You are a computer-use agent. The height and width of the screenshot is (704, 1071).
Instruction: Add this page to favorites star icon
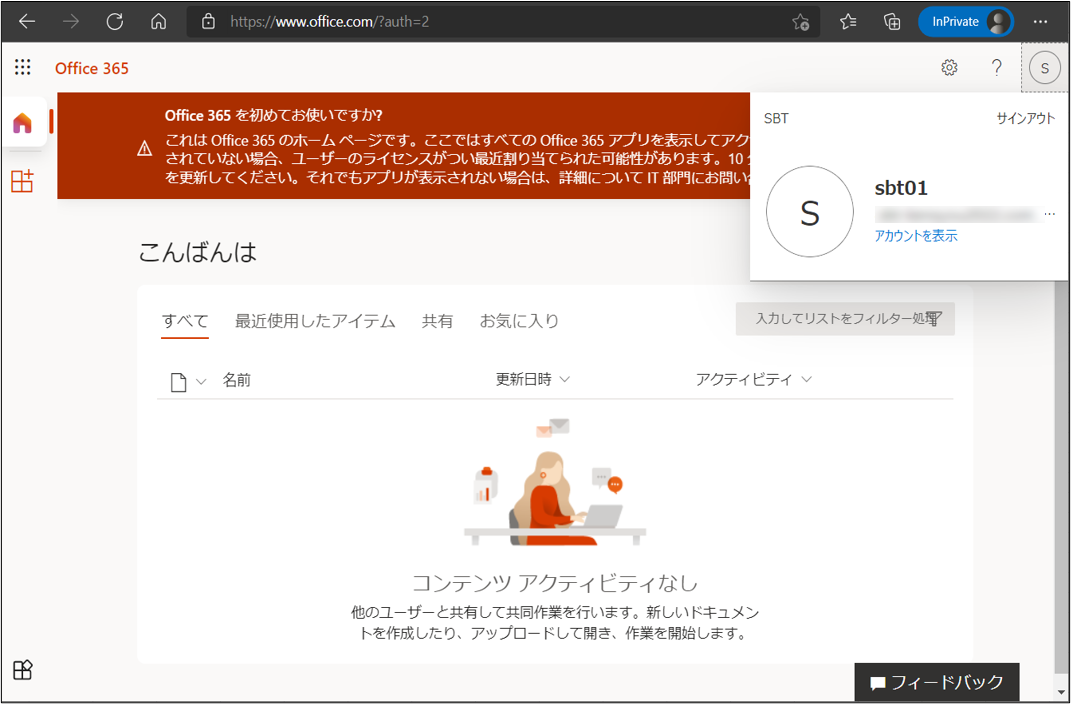(x=801, y=22)
